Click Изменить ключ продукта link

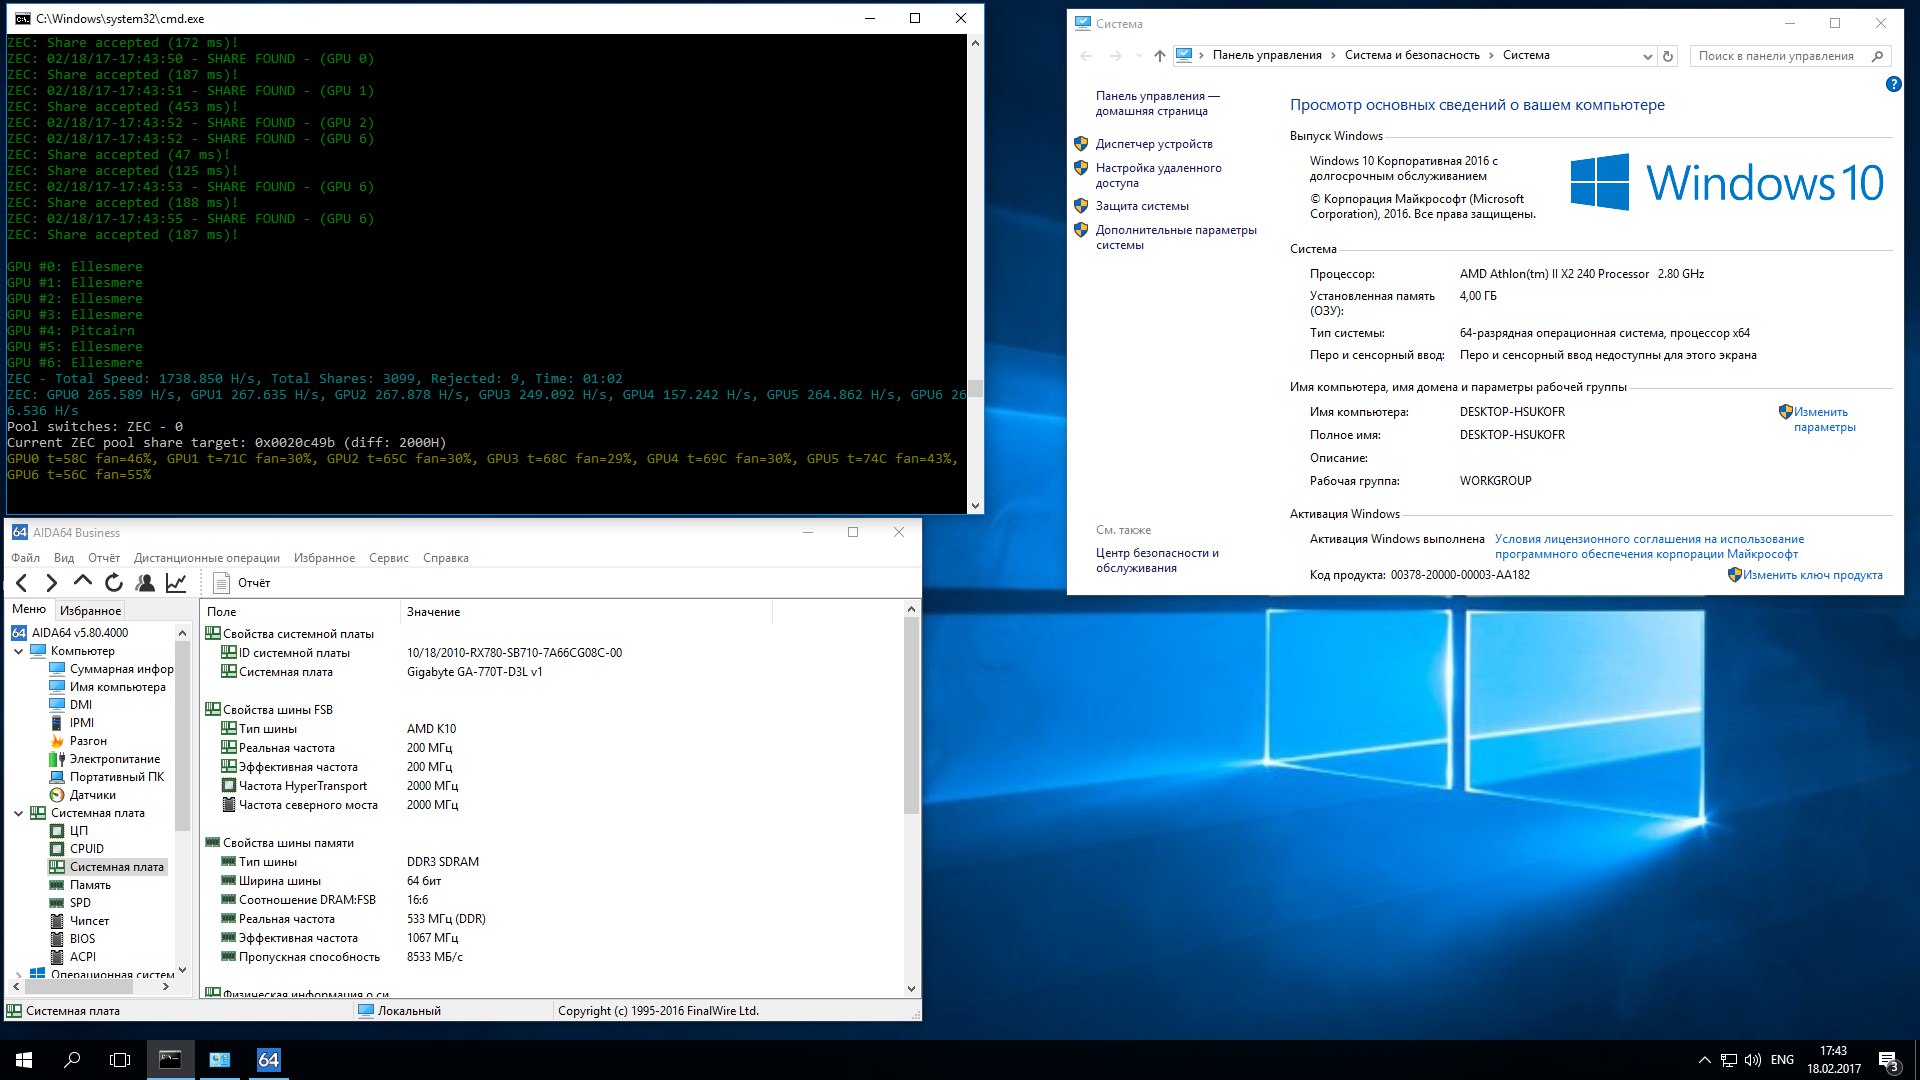1812,575
